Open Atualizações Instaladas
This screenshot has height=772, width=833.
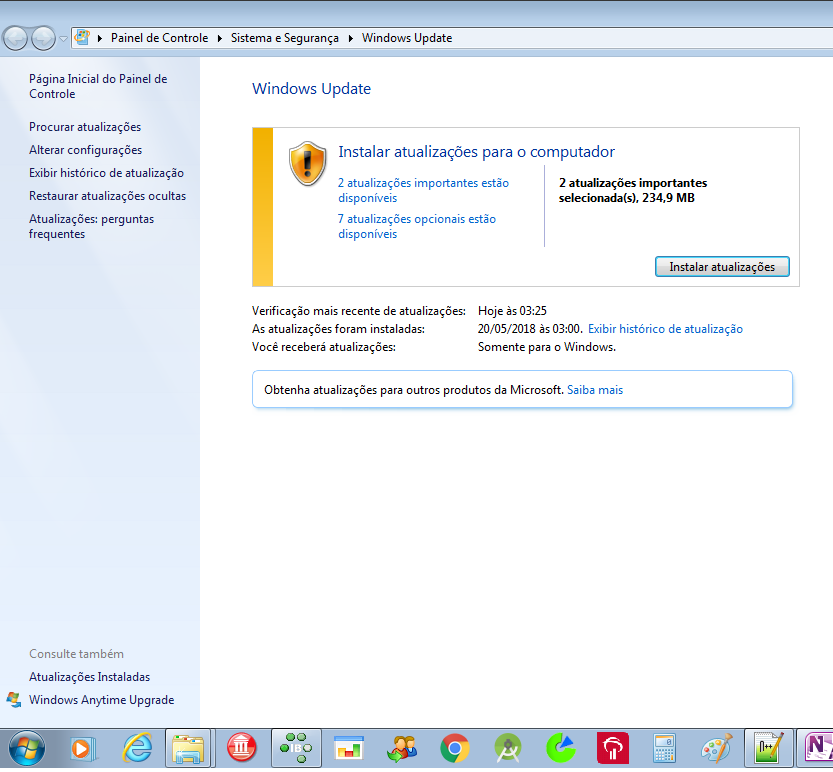click(89, 677)
